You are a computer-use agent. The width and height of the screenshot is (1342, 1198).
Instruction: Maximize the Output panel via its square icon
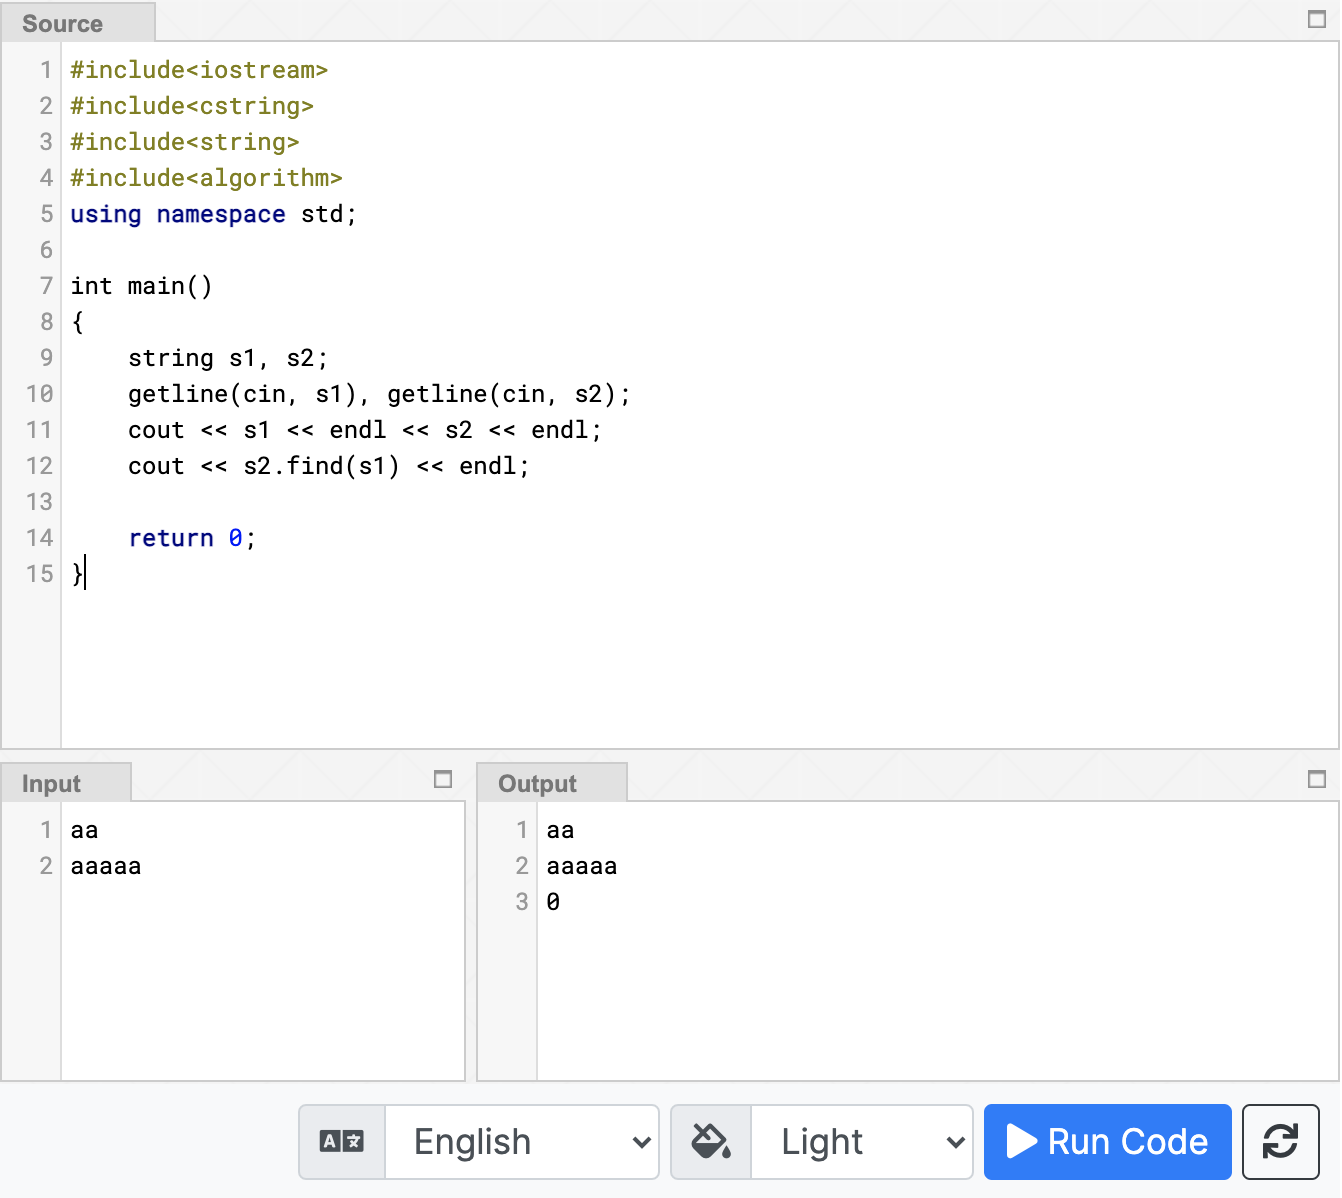click(x=1316, y=778)
